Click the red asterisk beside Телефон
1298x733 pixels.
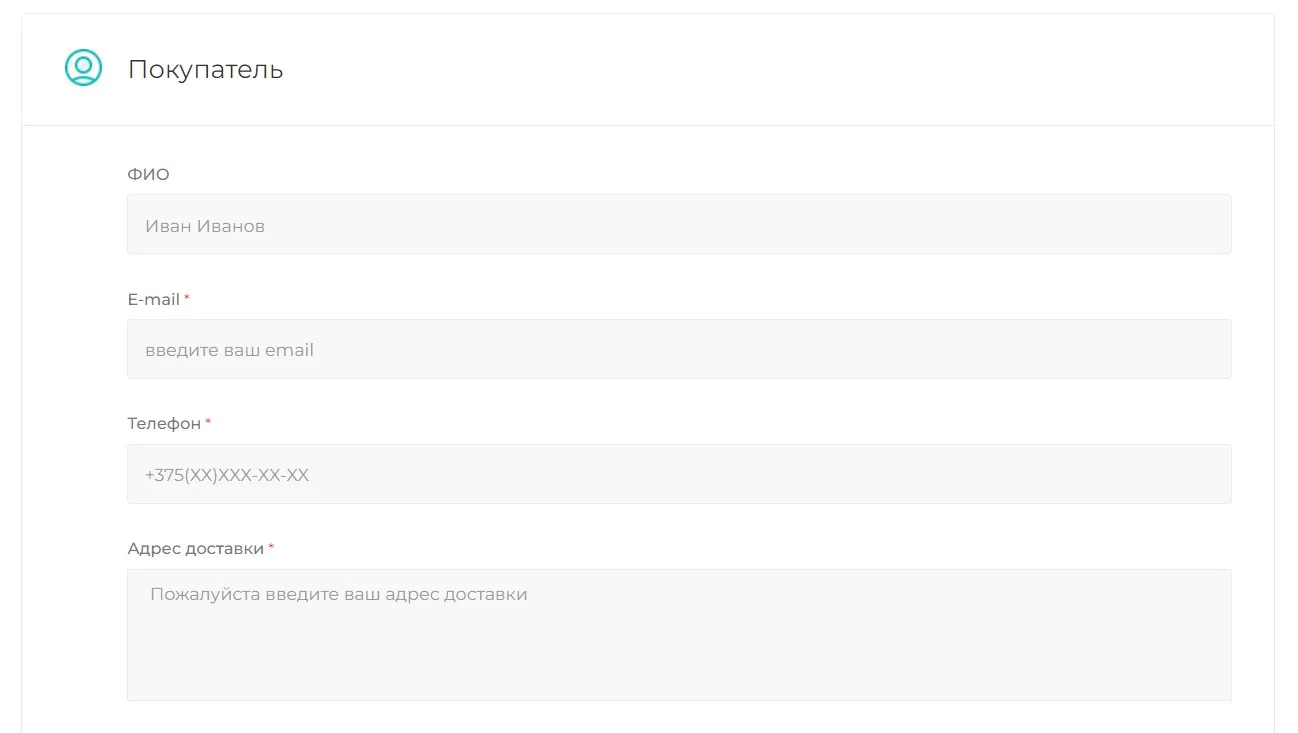(208, 422)
